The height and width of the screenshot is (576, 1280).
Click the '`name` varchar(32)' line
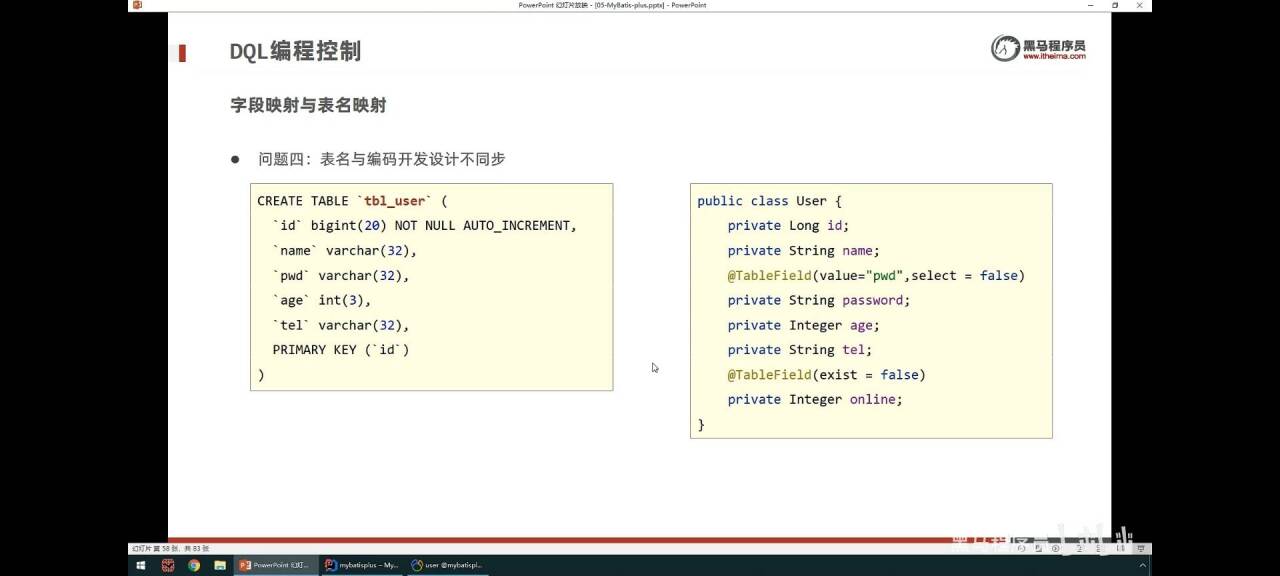[x=345, y=251]
